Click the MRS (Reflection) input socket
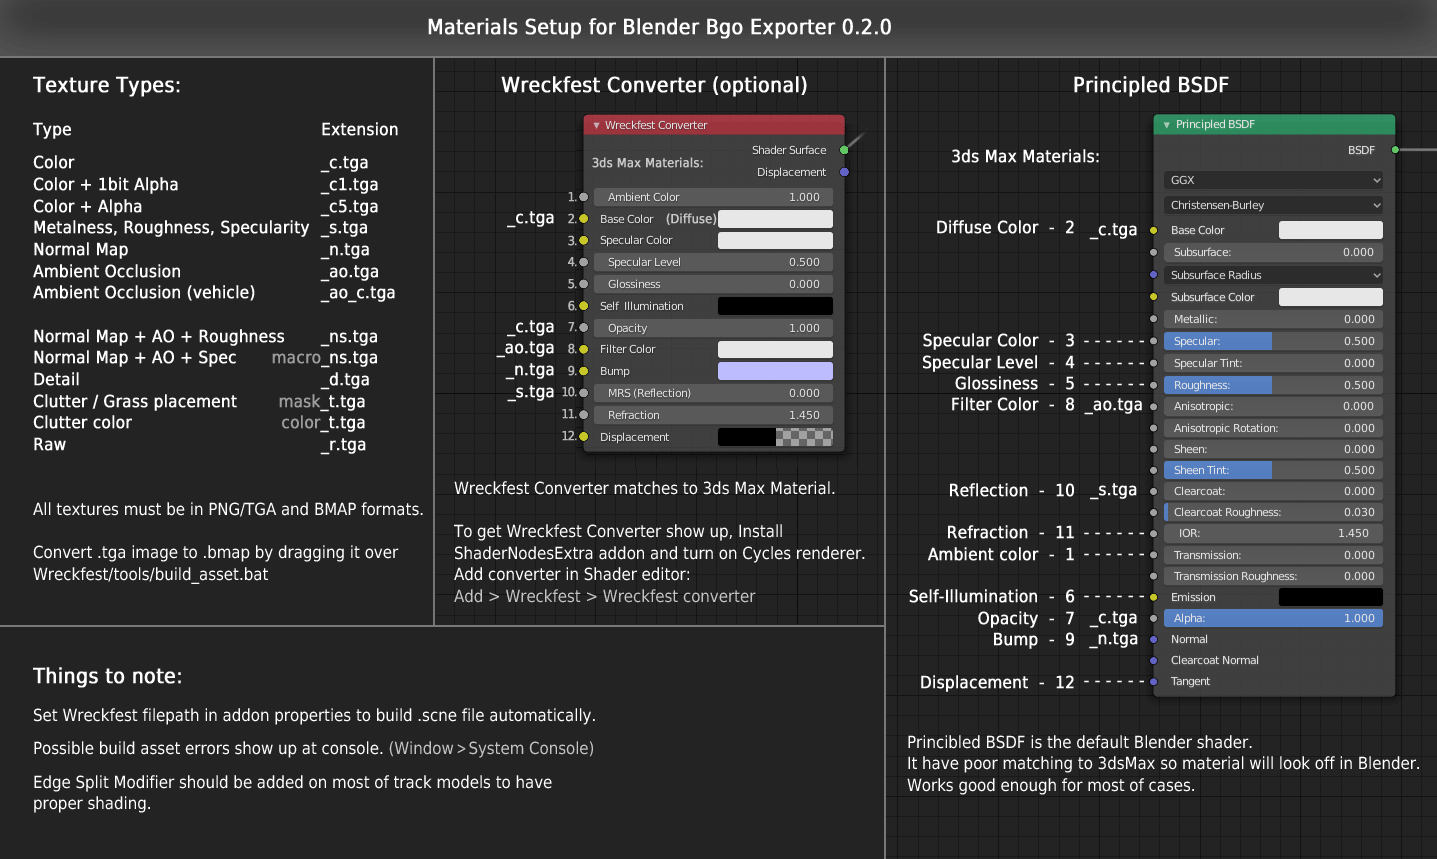 (584, 393)
